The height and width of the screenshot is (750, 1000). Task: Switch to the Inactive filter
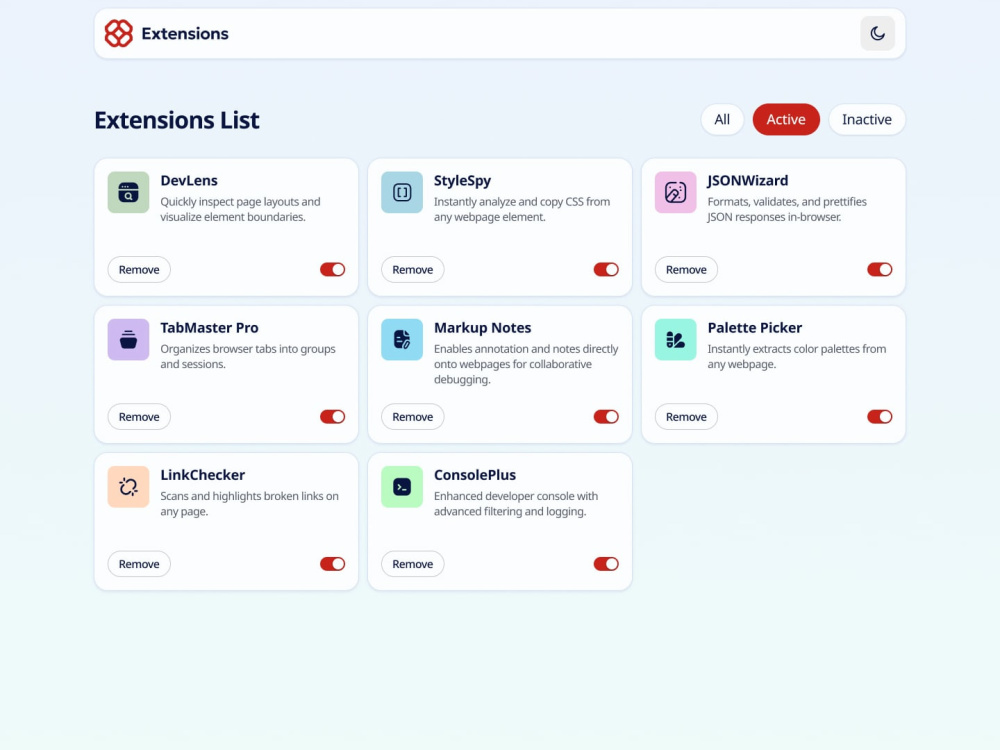click(867, 119)
